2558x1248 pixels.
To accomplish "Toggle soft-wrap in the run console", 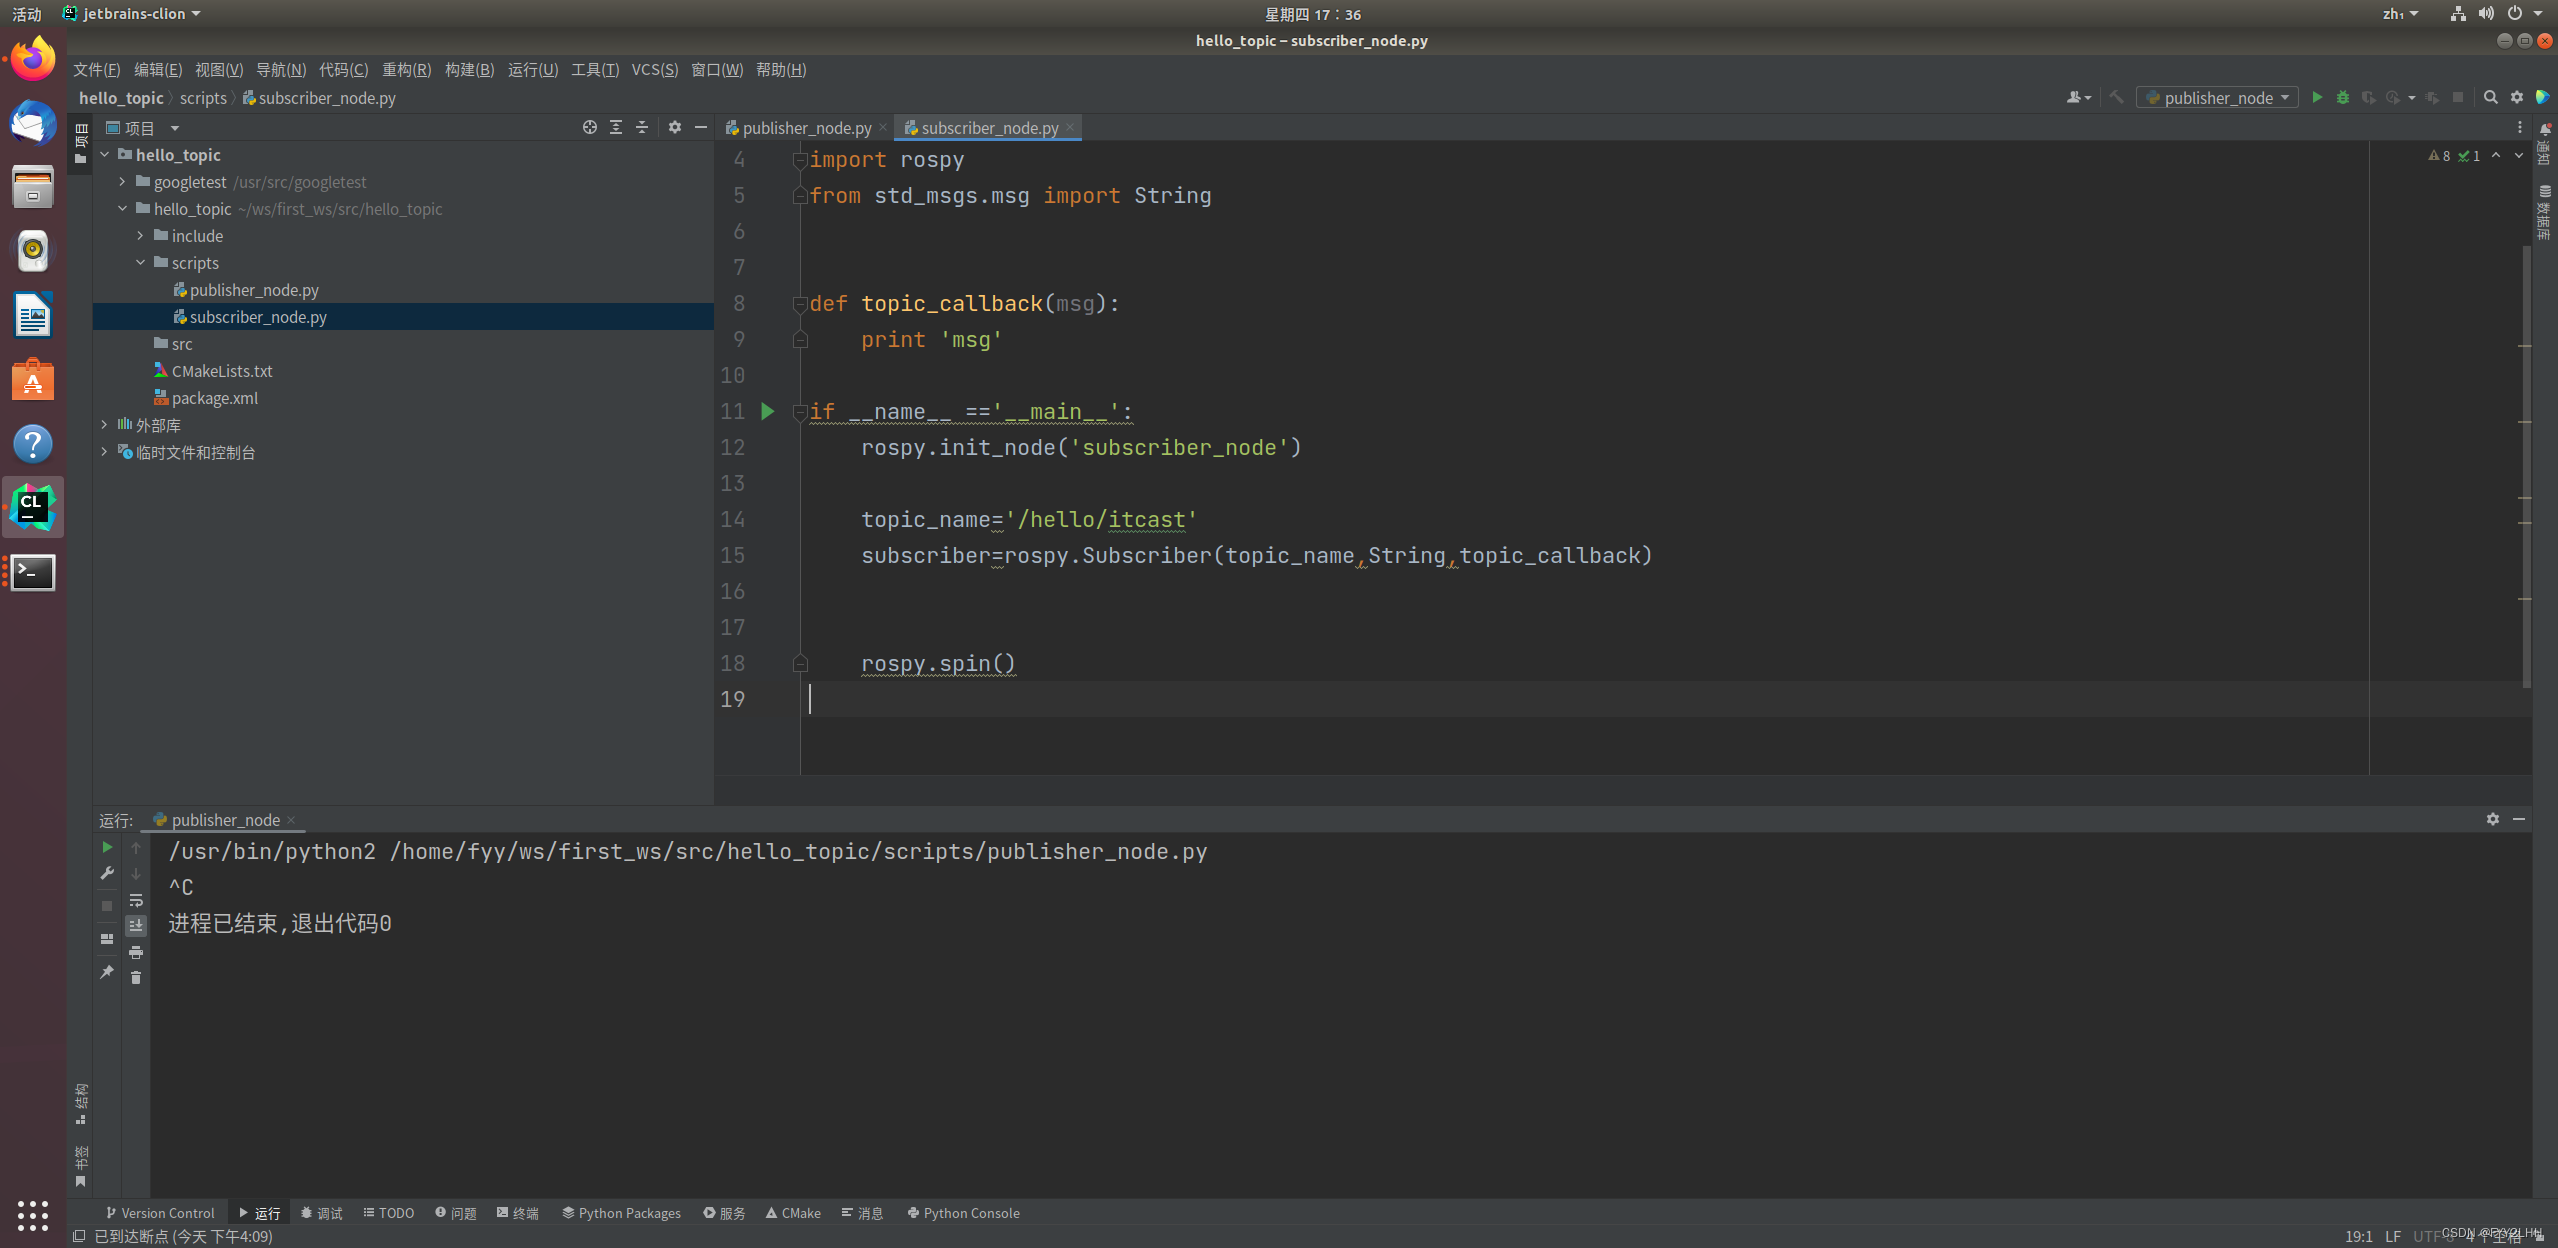I will pyautogui.click(x=136, y=900).
